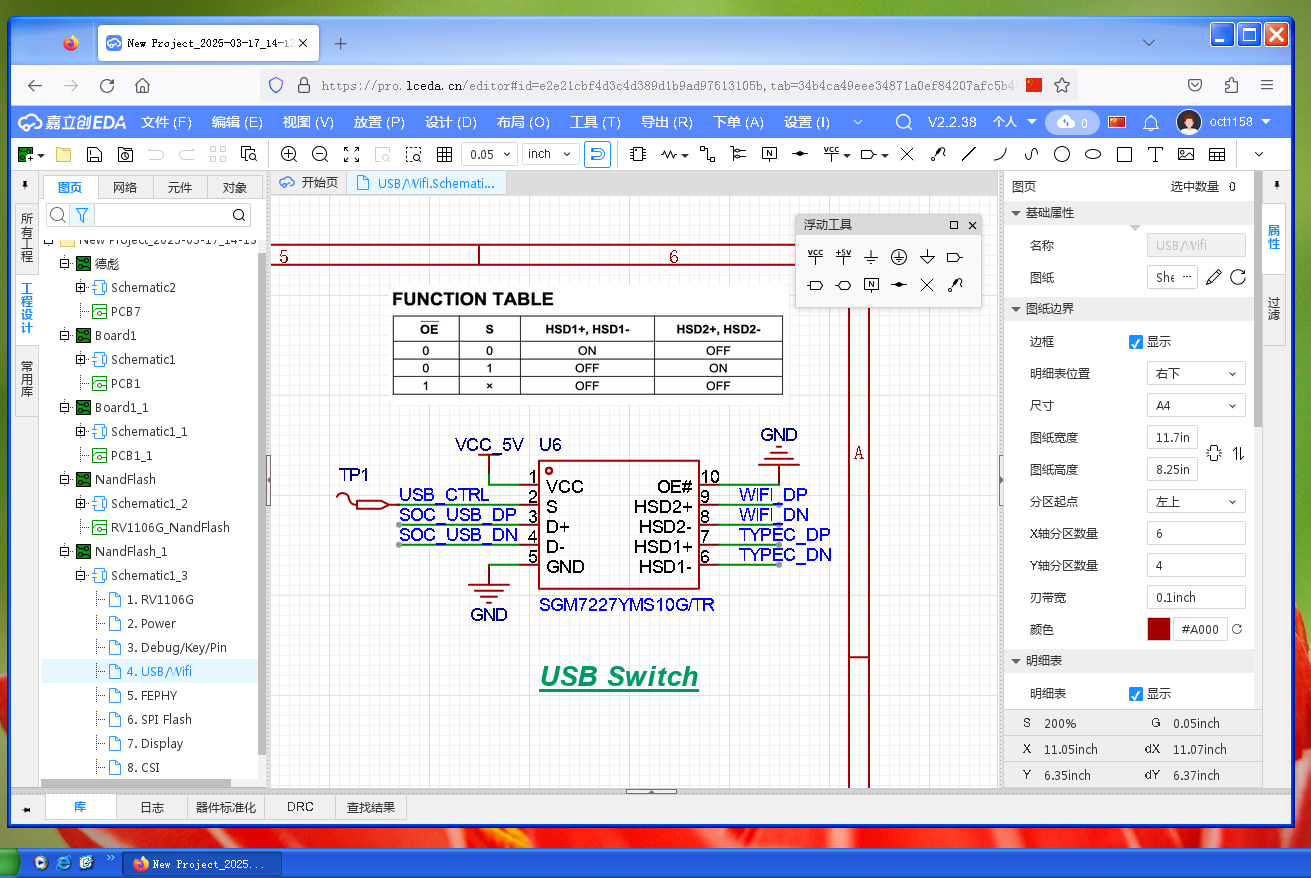Collapse the 基础属性 section header

(x=1128, y=213)
